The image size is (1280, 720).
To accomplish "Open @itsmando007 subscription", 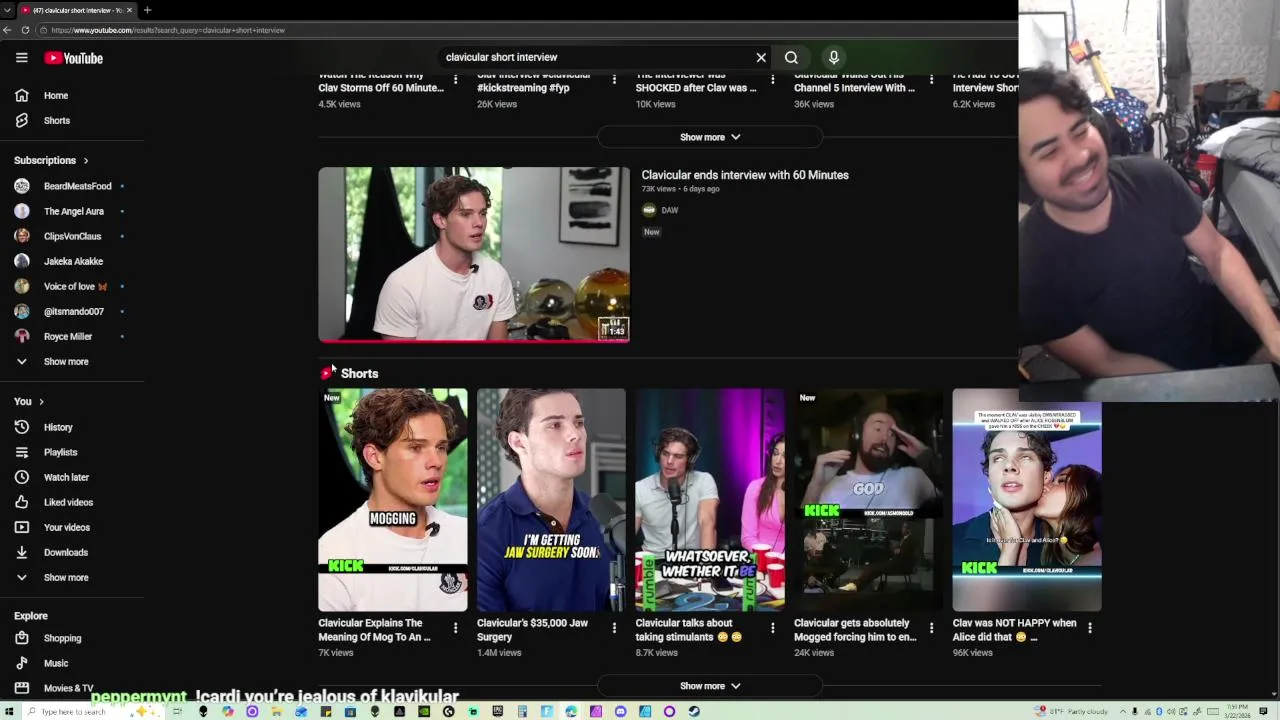I will click(72, 311).
